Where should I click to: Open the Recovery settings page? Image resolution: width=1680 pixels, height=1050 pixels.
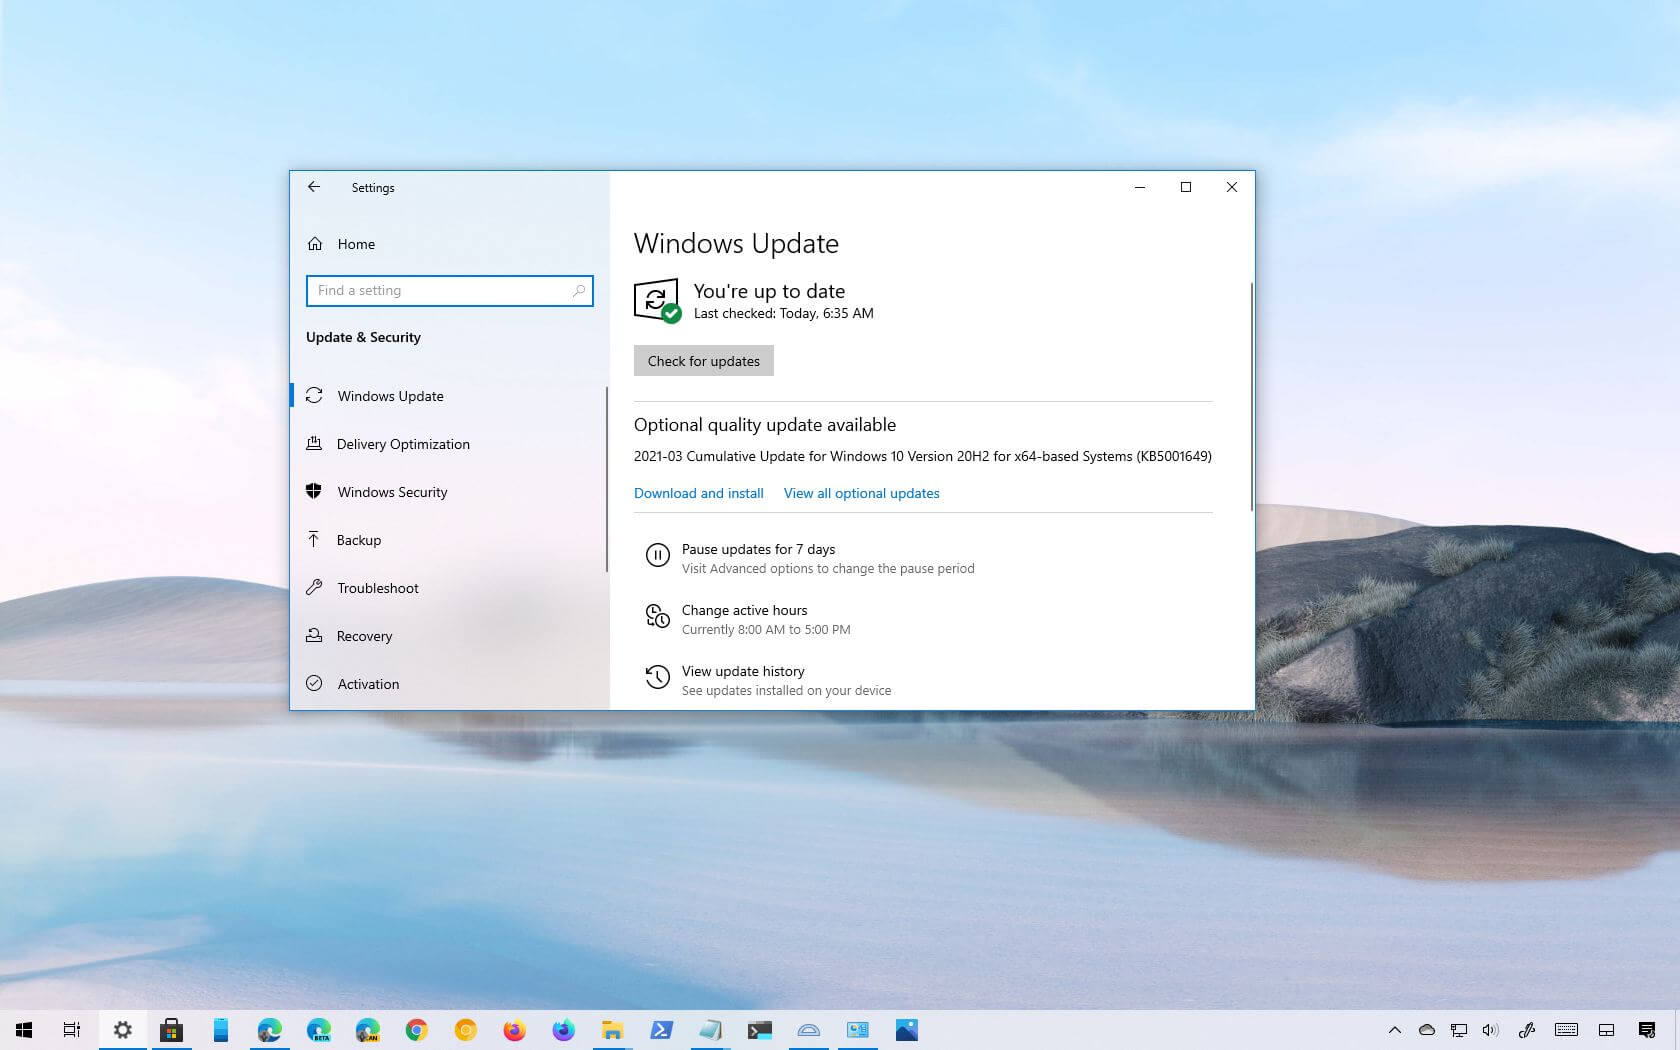pyautogui.click(x=364, y=636)
